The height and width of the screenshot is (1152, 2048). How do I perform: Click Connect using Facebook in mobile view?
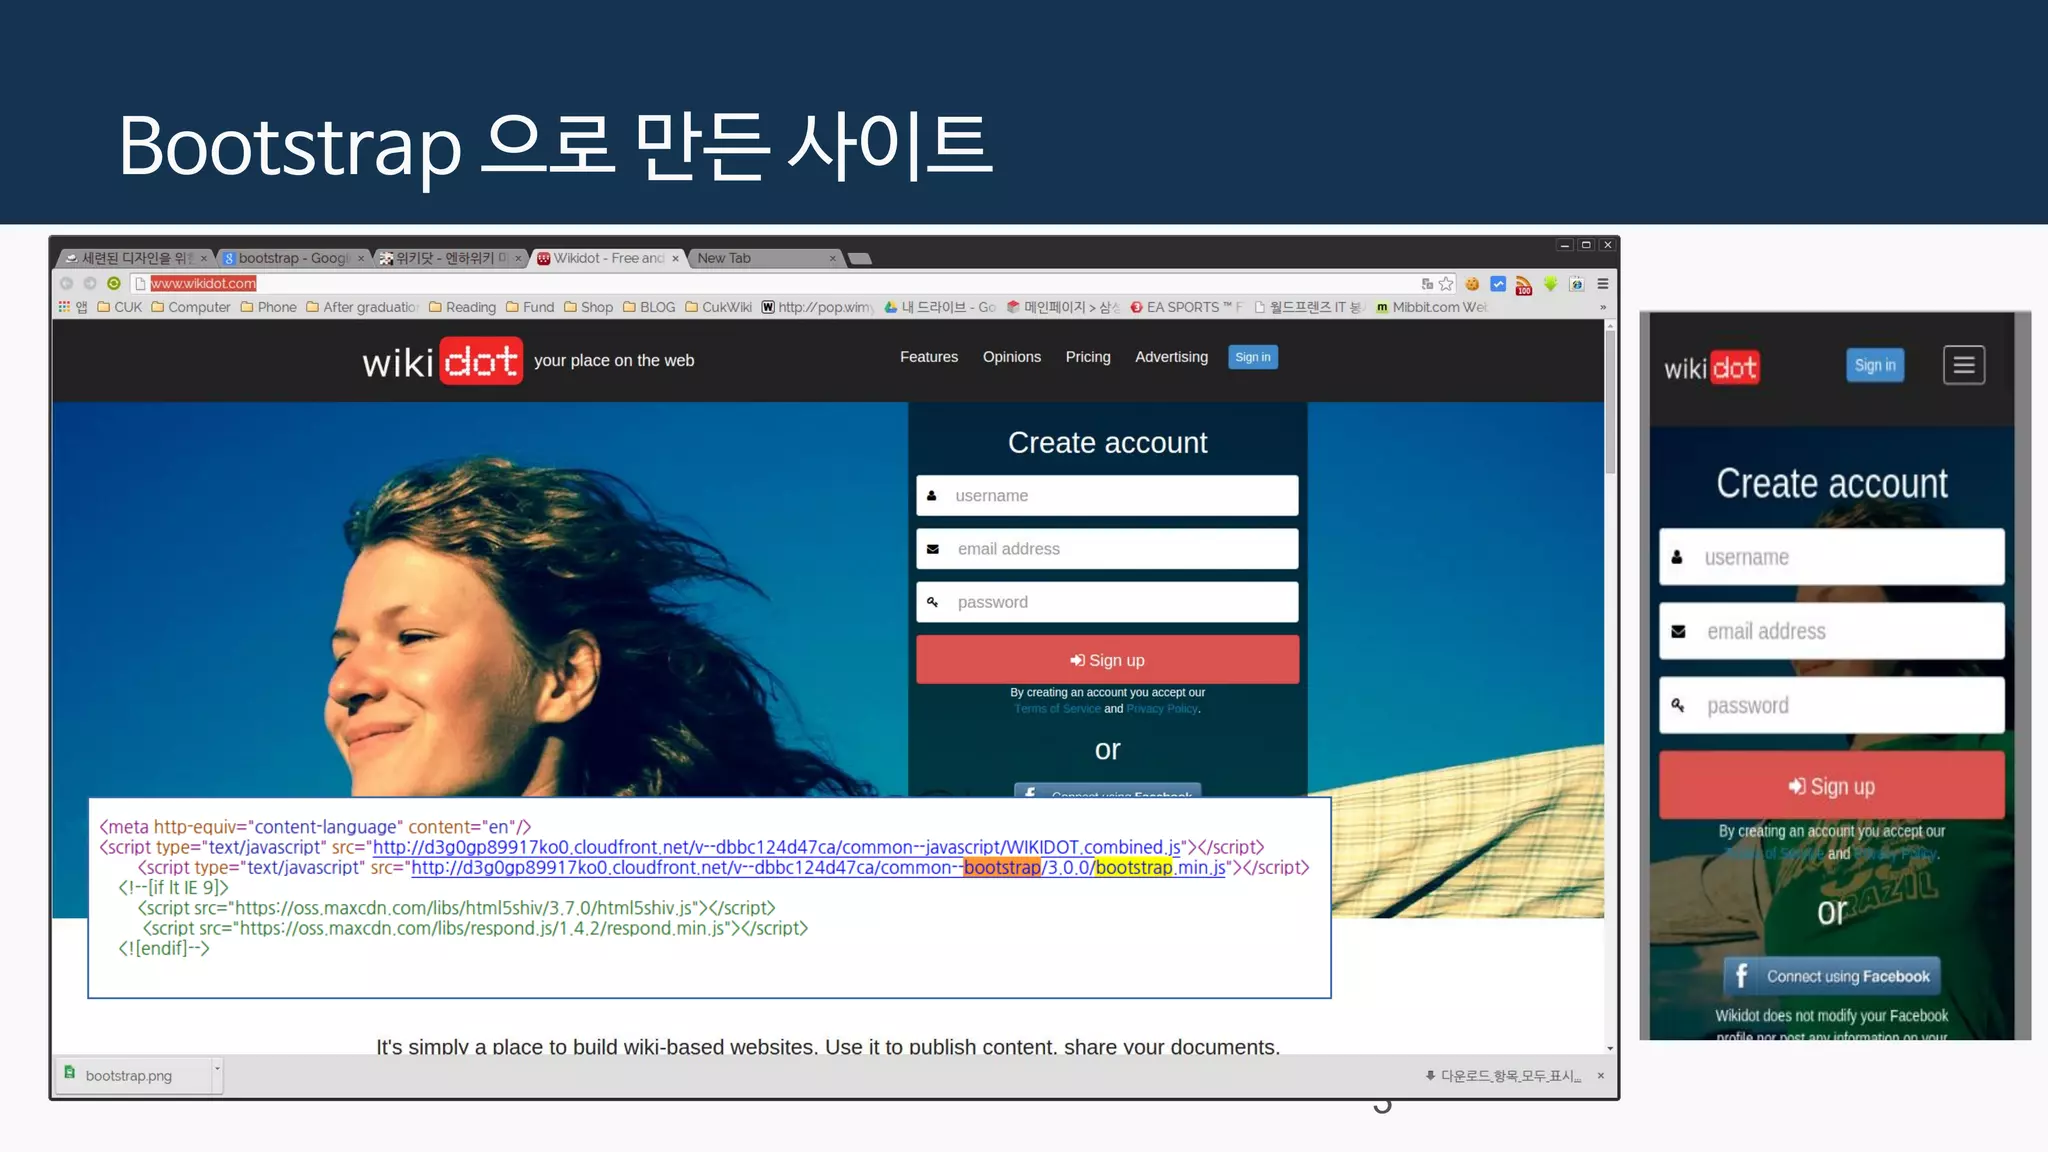(1831, 976)
